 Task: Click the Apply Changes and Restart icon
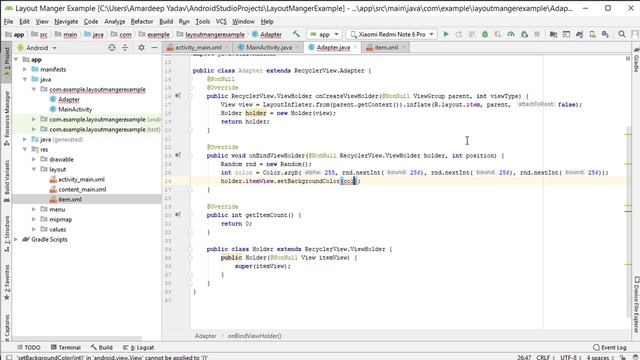(459, 34)
